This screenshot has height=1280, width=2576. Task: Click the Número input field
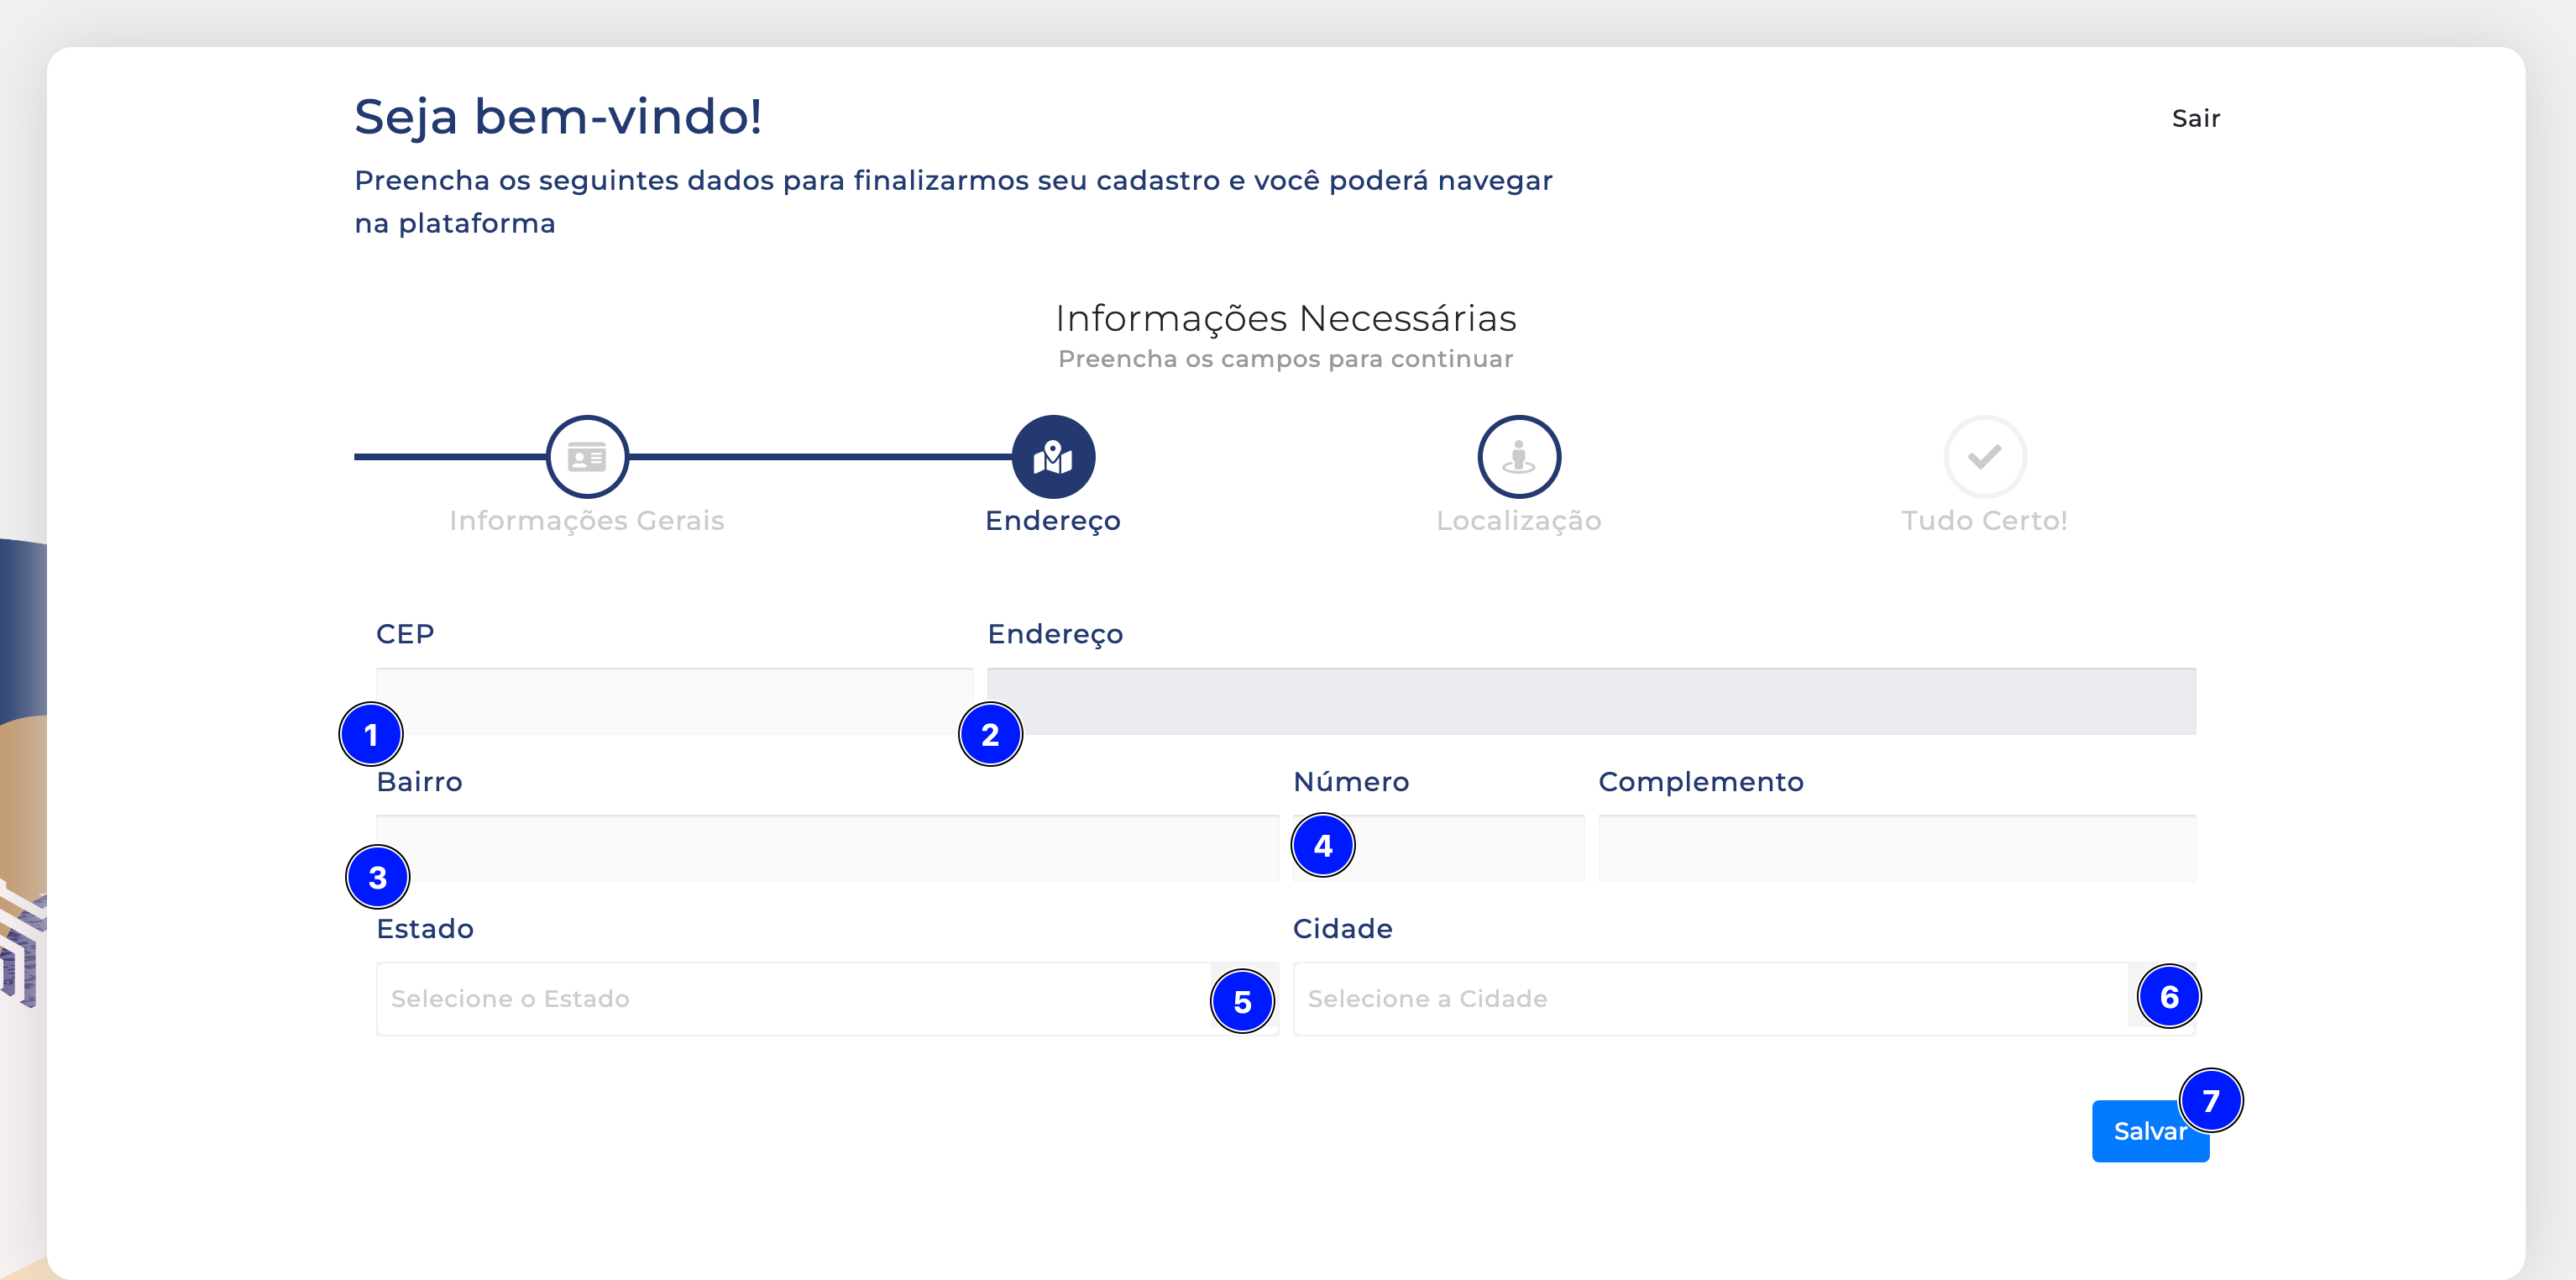(1439, 848)
